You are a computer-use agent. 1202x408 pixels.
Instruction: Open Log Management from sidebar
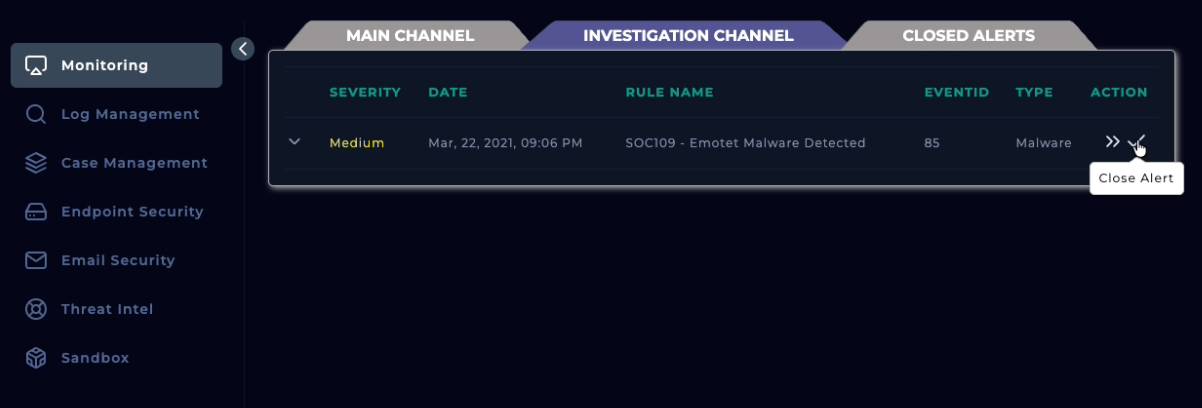(x=130, y=115)
